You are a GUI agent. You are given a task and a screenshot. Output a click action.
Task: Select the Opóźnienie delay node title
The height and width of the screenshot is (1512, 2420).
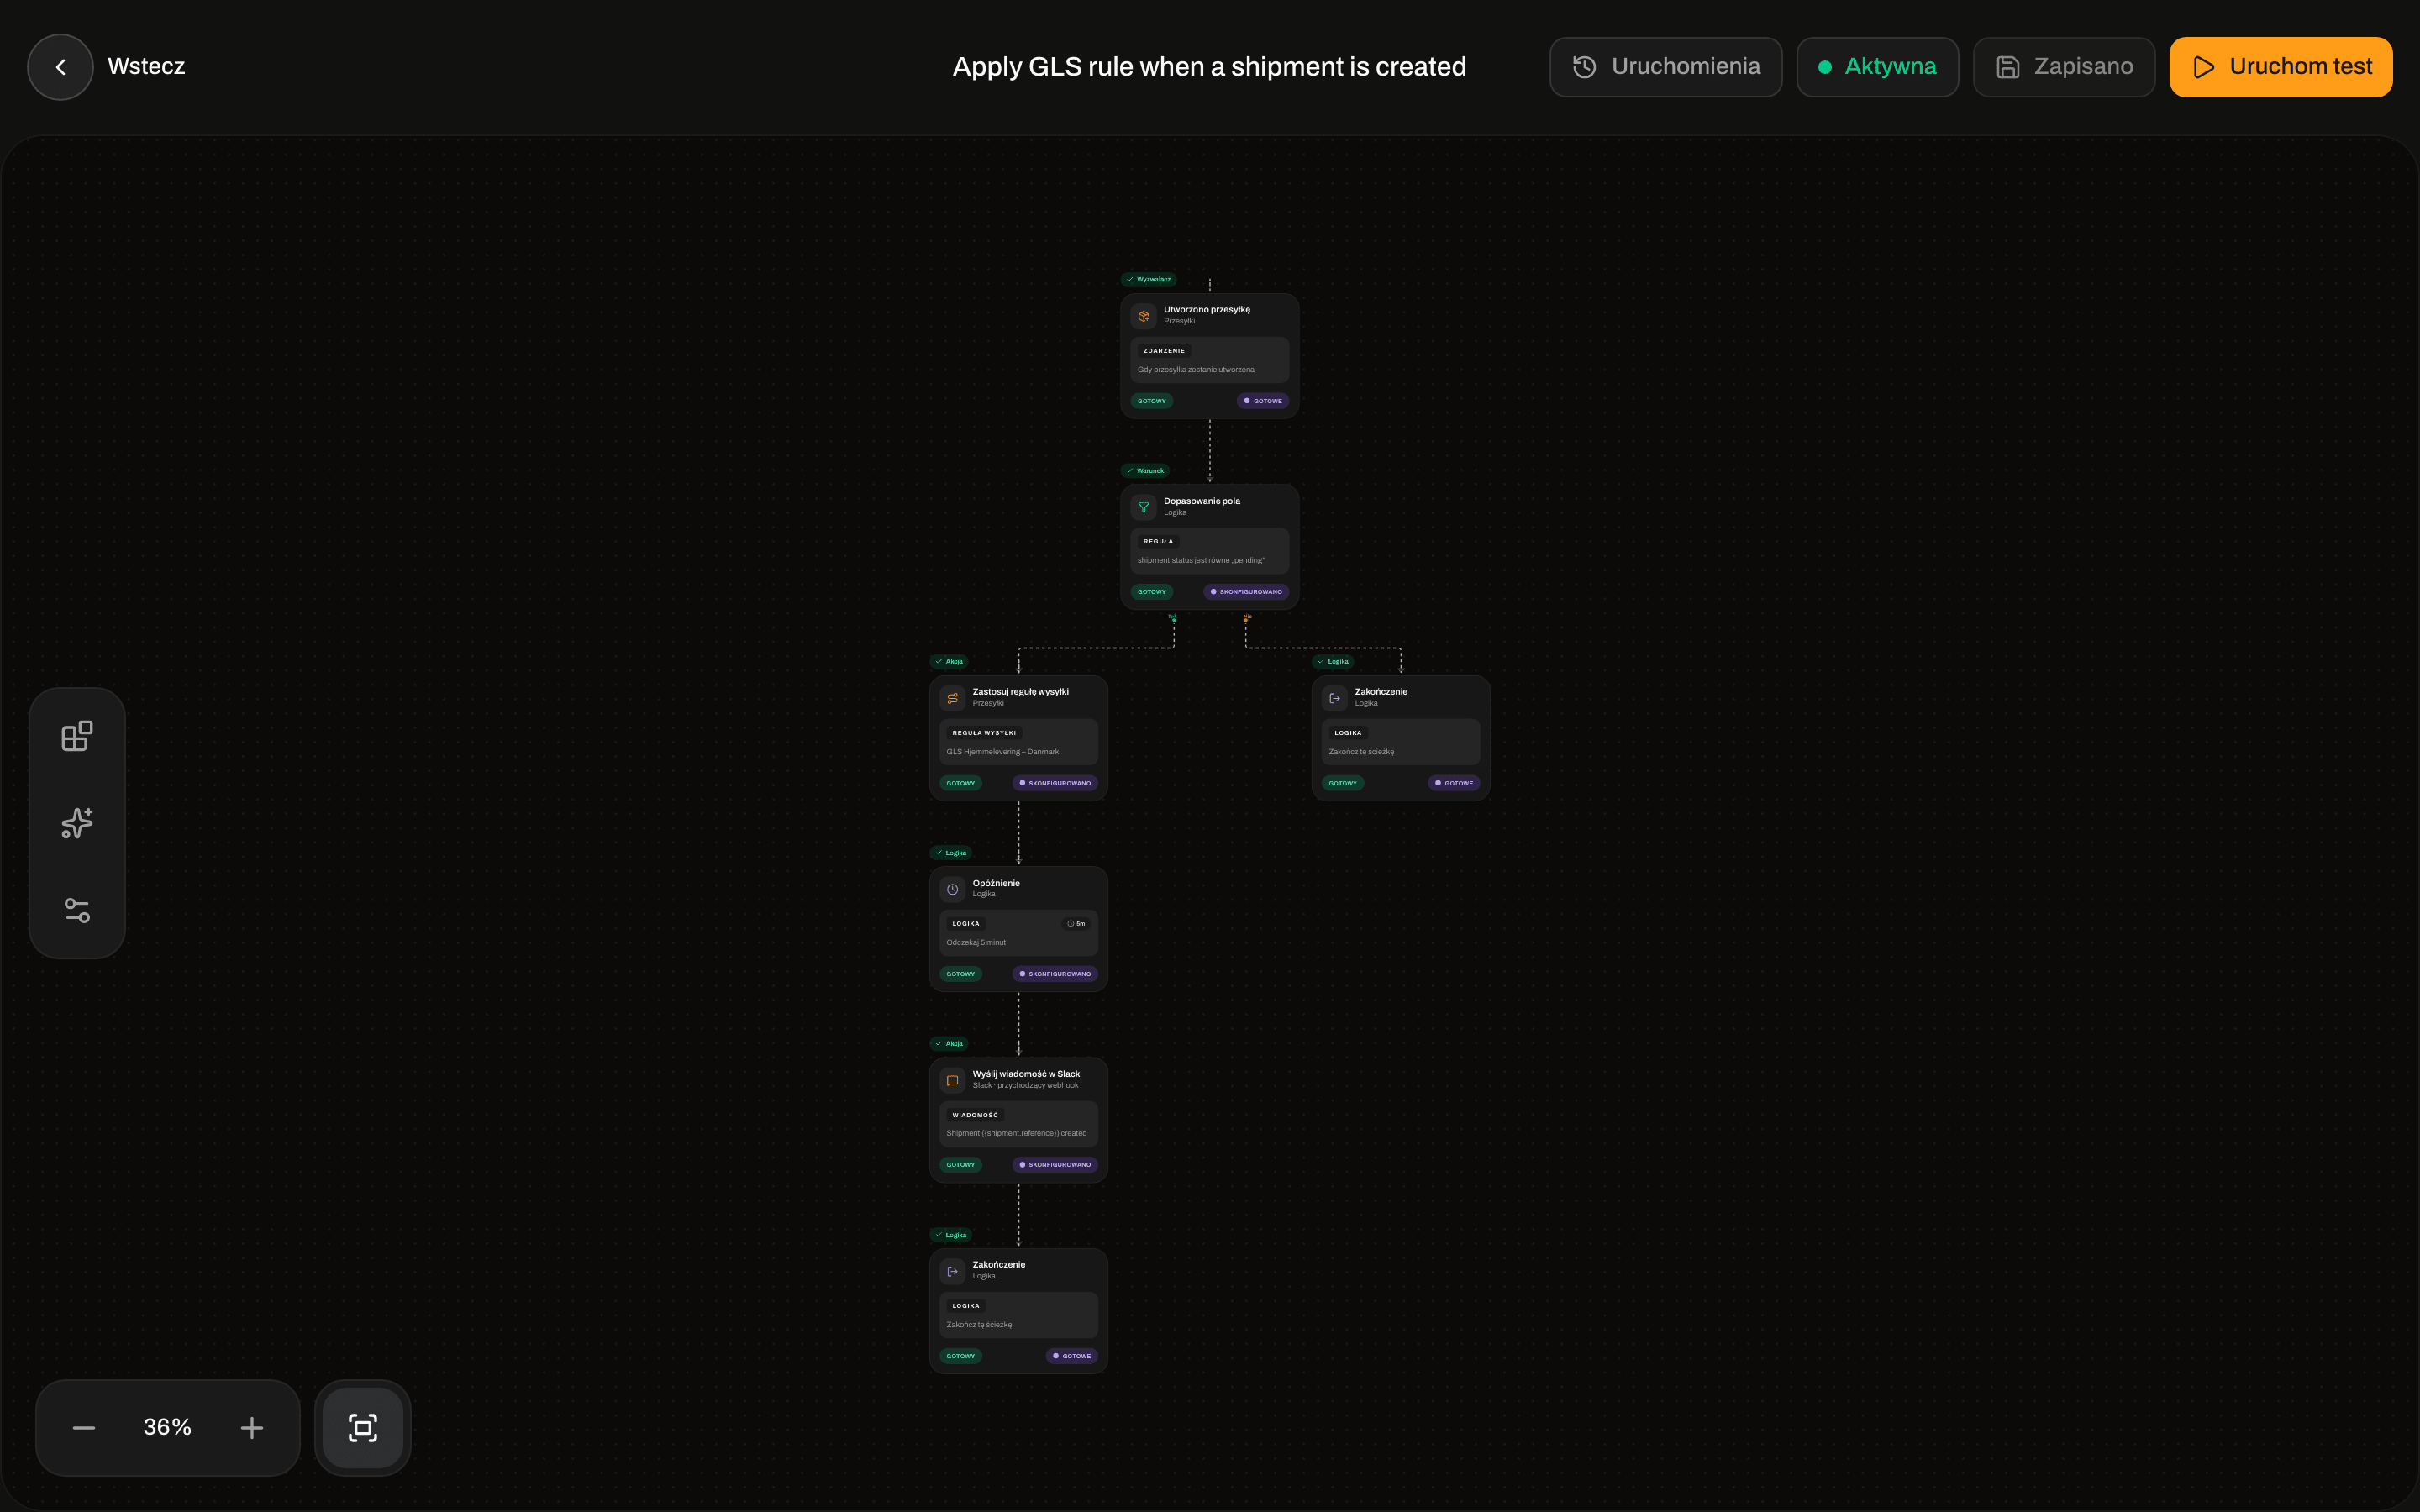[x=996, y=883]
